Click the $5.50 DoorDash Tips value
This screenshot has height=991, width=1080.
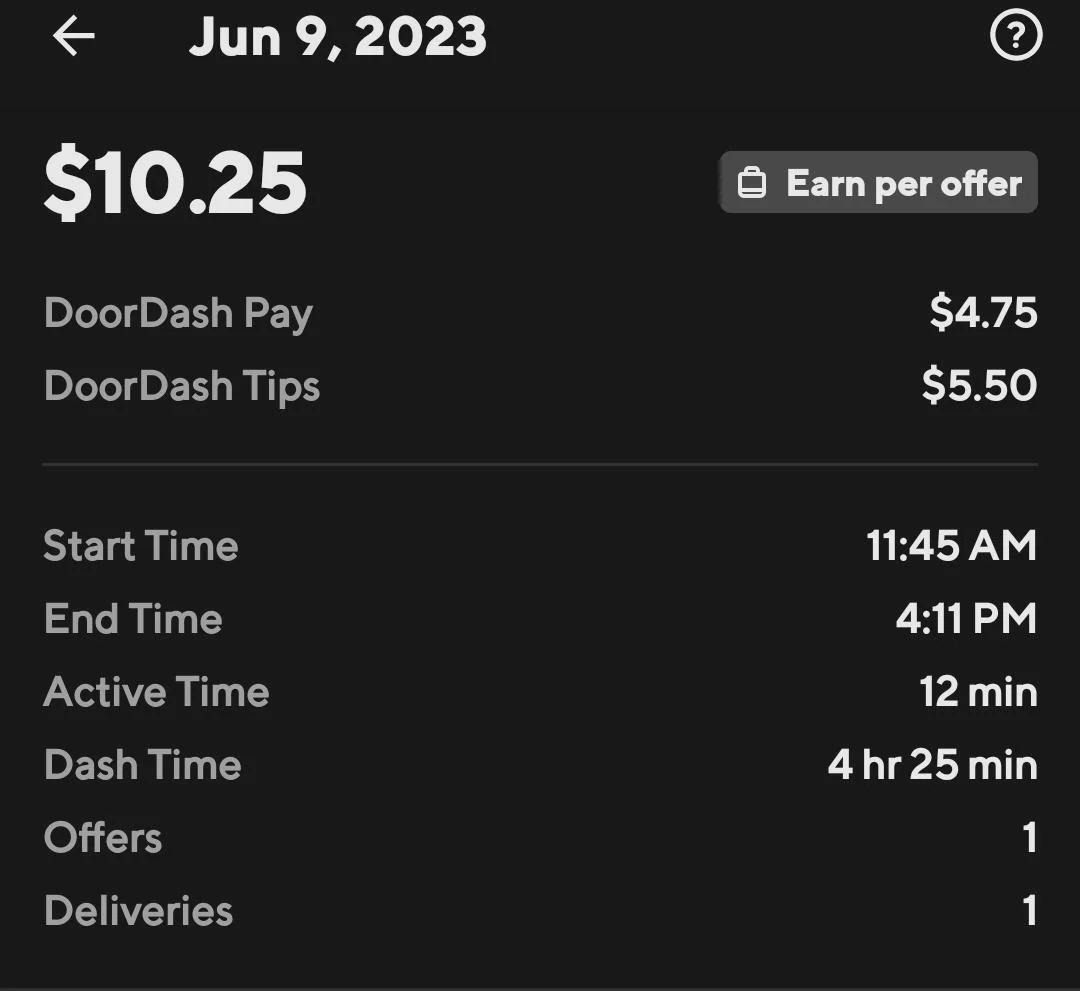pyautogui.click(x=979, y=385)
